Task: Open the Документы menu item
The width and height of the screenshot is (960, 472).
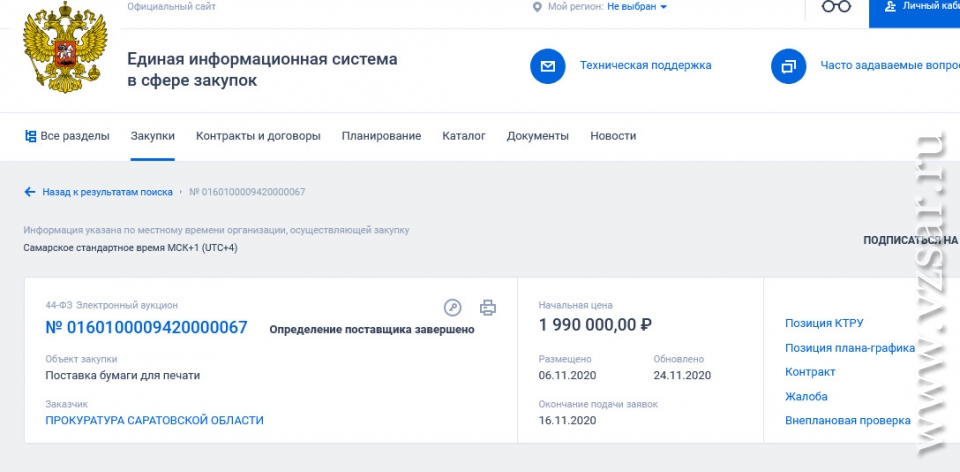Action: point(538,136)
